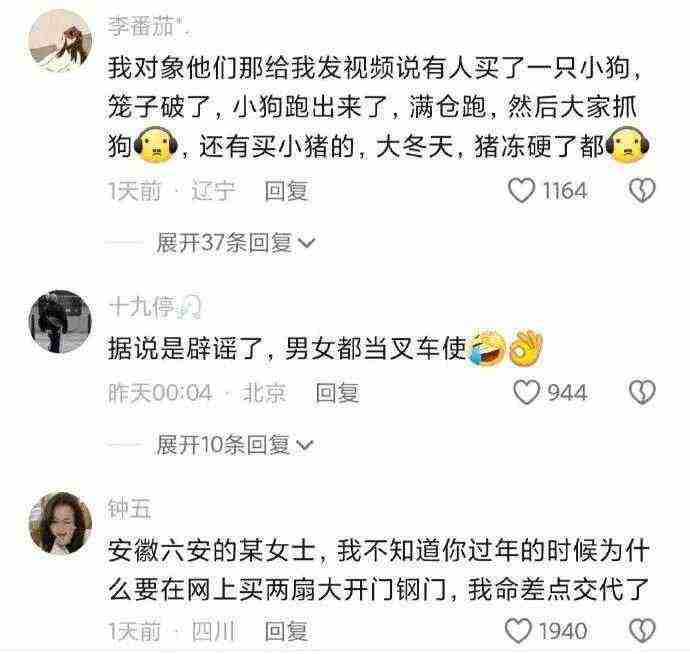Dislike 李番茄's comment with broken heart

[x=642, y=190]
